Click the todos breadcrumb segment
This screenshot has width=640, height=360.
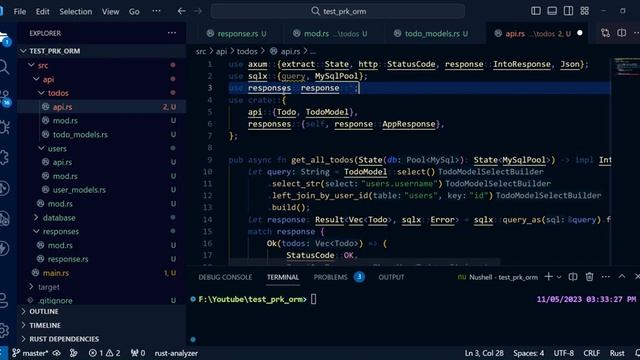click(247, 51)
